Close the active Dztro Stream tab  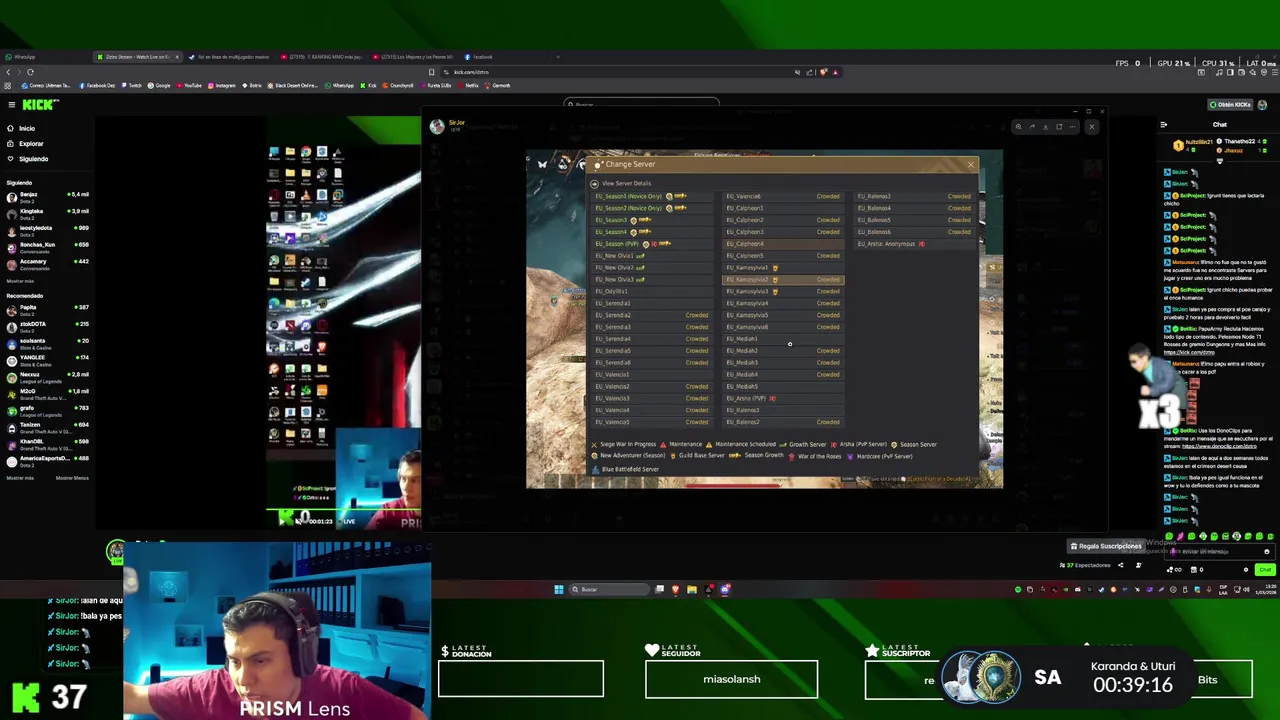pyautogui.click(x=177, y=57)
